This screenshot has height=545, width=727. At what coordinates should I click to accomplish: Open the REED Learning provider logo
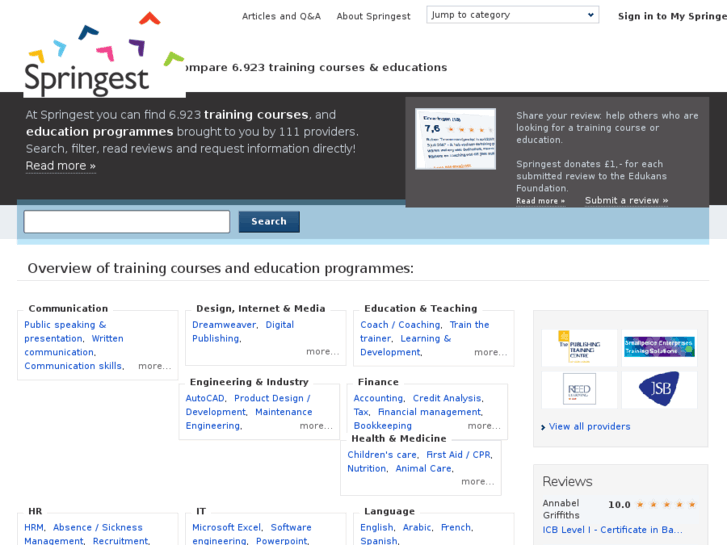tap(579, 390)
